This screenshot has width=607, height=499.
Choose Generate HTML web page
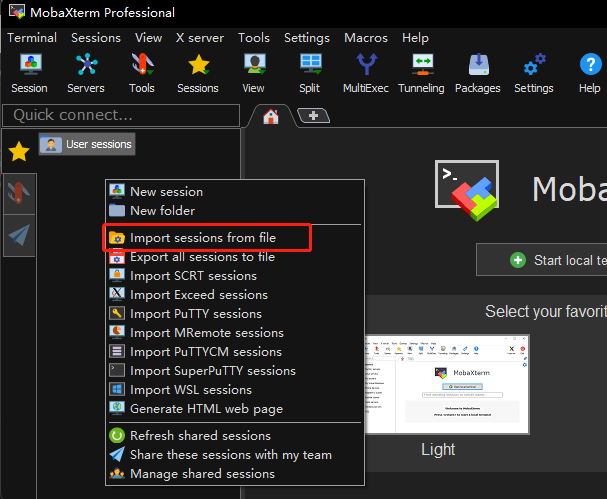[x=235, y=408]
